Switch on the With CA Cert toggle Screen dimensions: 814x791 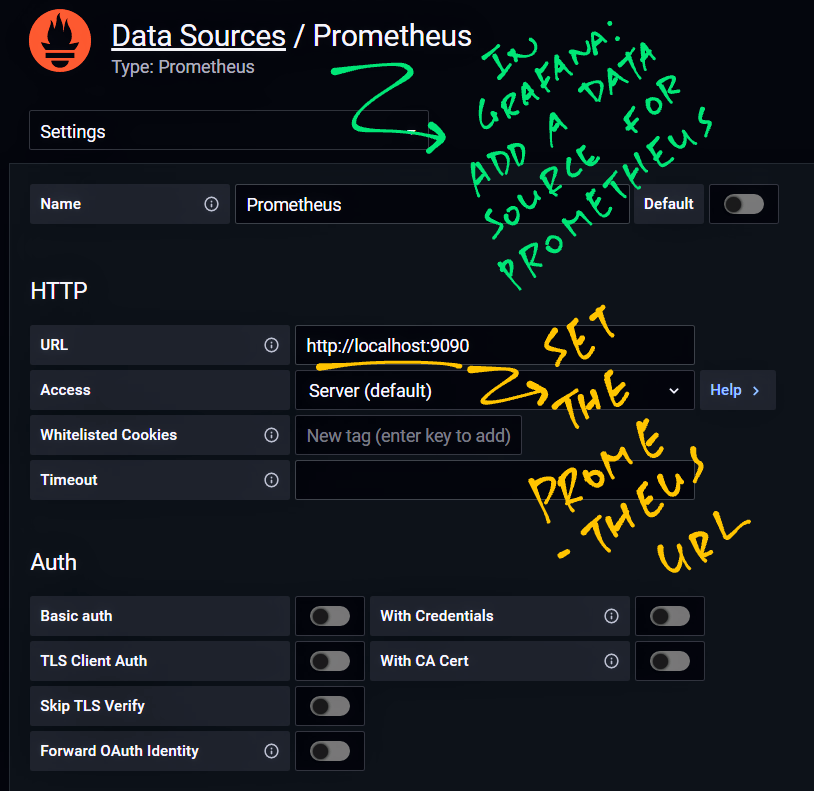pyautogui.click(x=670, y=661)
